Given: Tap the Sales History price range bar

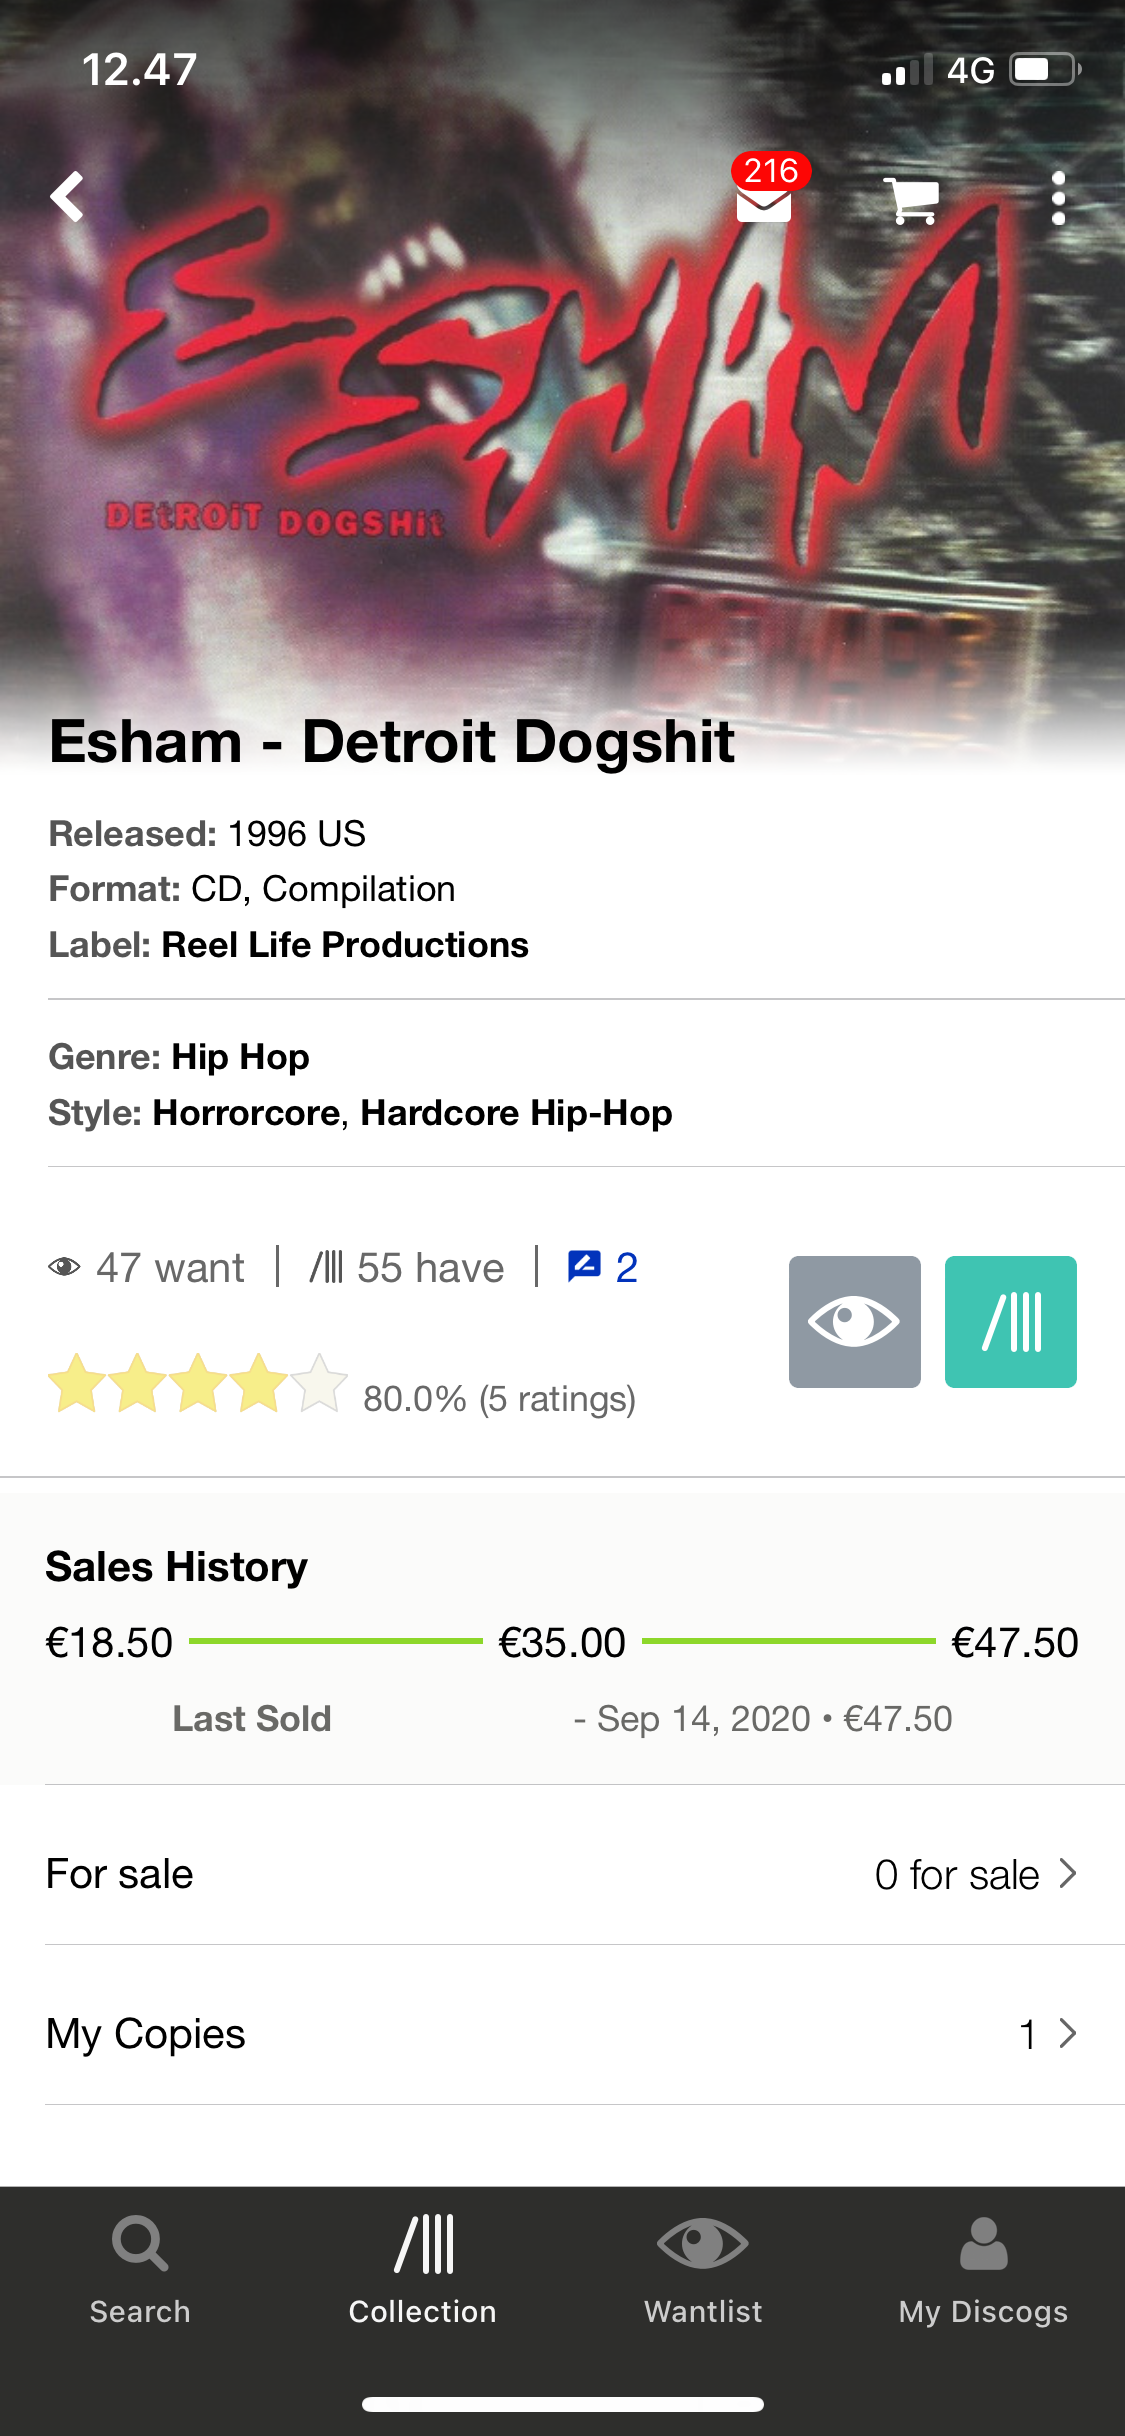Looking at the screenshot, I should [562, 1642].
